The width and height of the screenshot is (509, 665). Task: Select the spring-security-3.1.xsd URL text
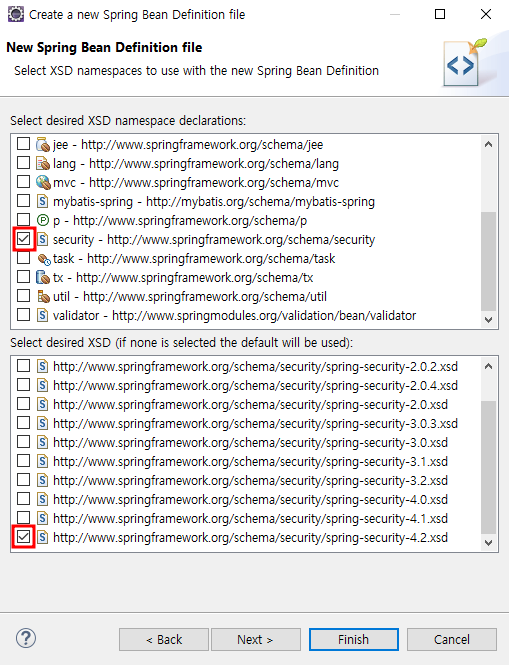(250, 461)
